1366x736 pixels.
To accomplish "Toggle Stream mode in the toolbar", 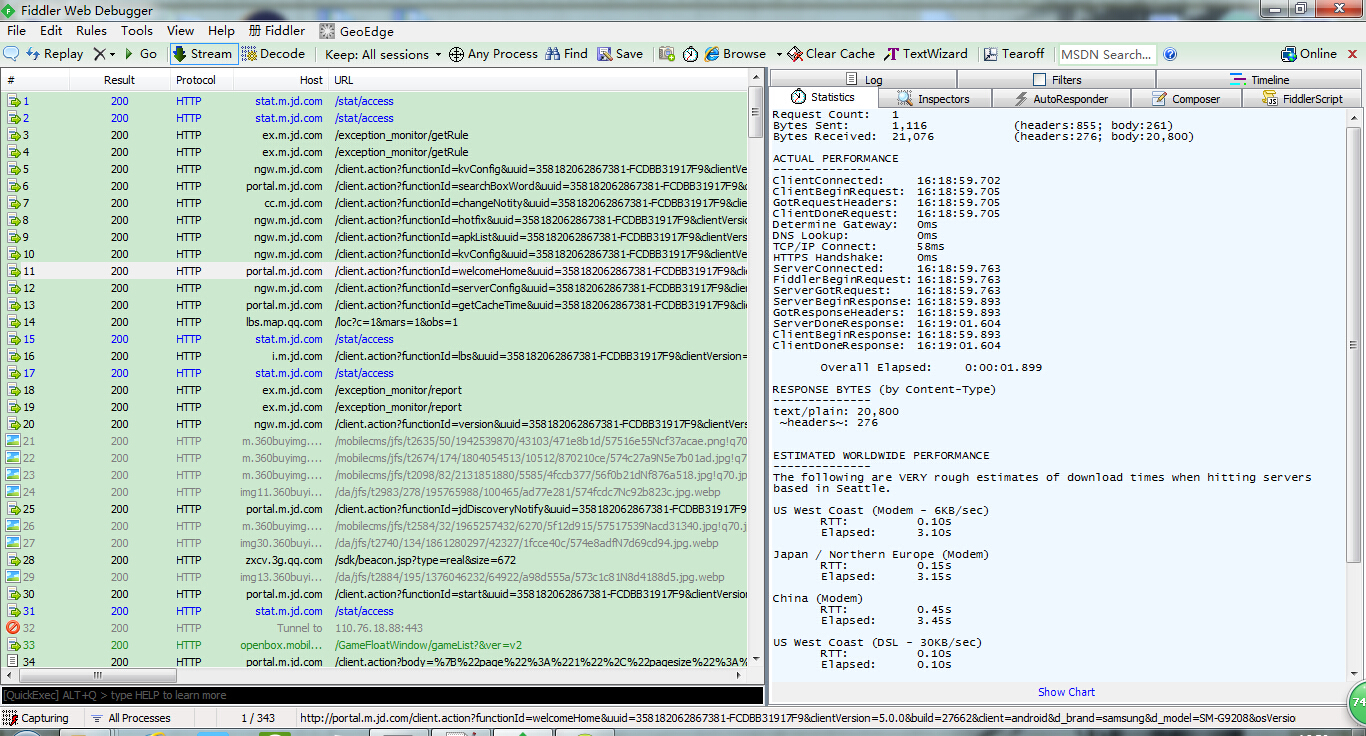I will click(202, 54).
